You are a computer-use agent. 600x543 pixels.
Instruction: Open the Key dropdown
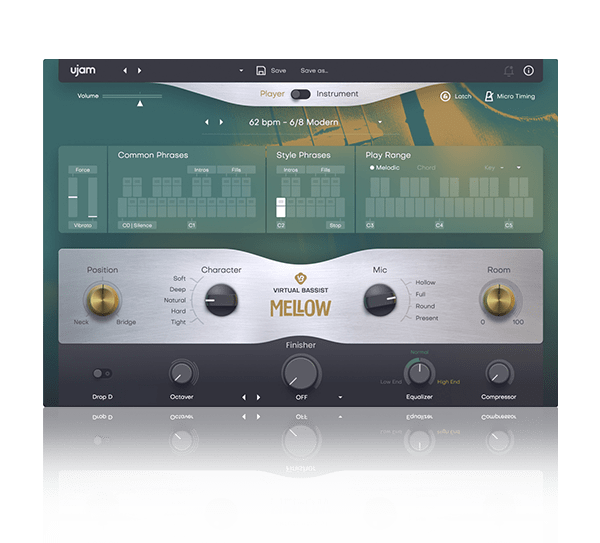(494, 168)
